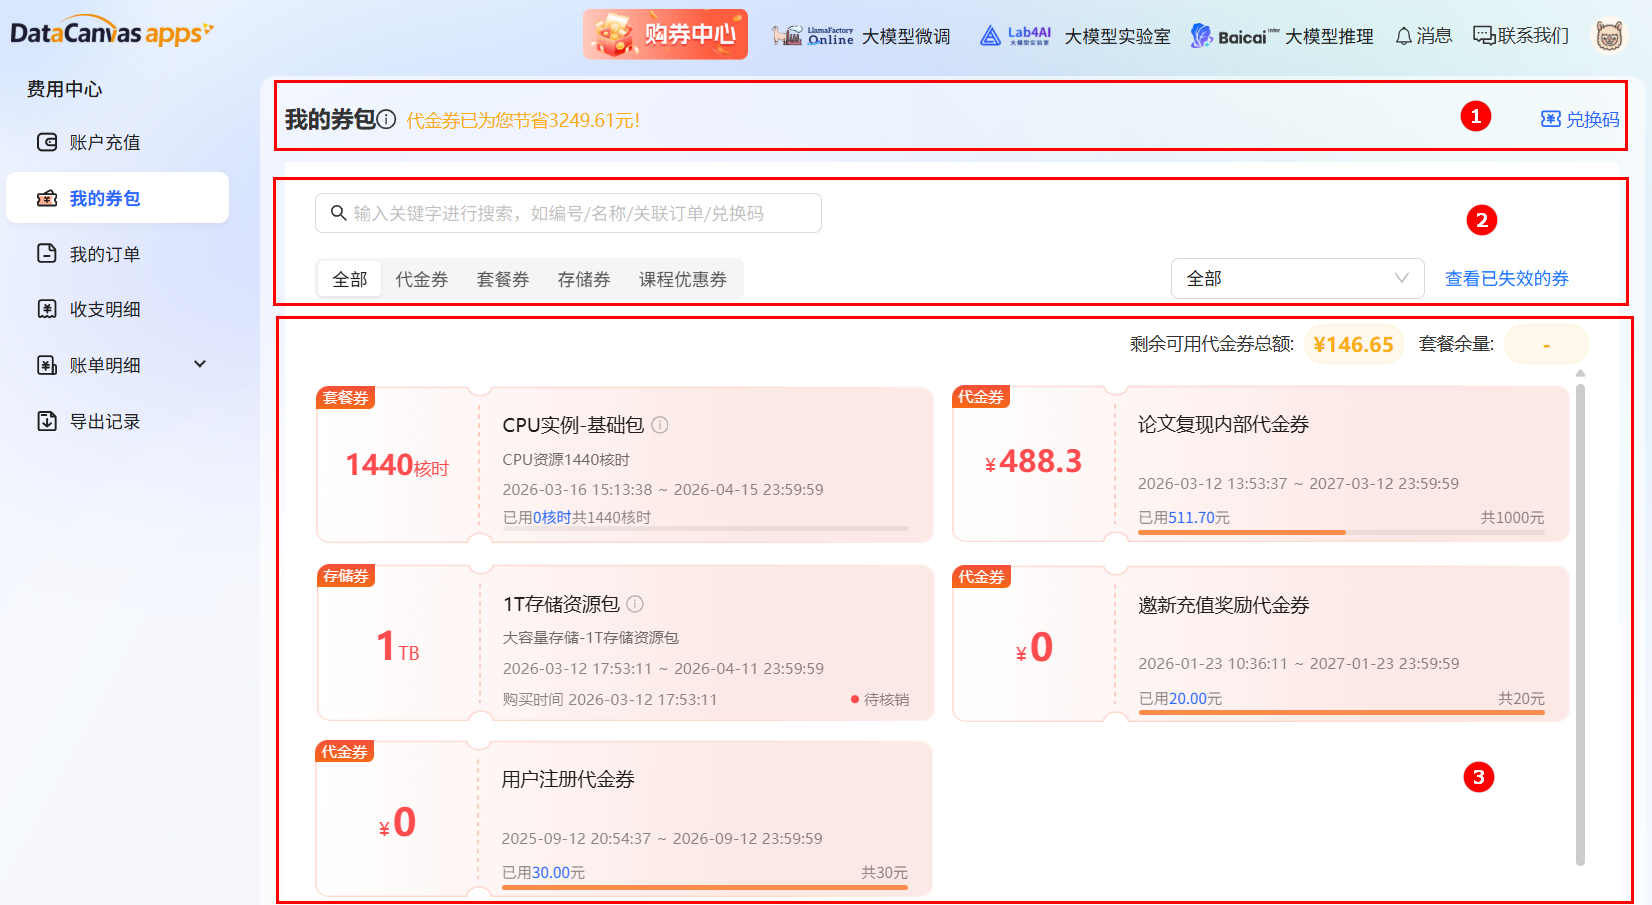The image size is (1652, 905).
Task: Switch to the 代金券 voucher tab
Action: click(421, 279)
